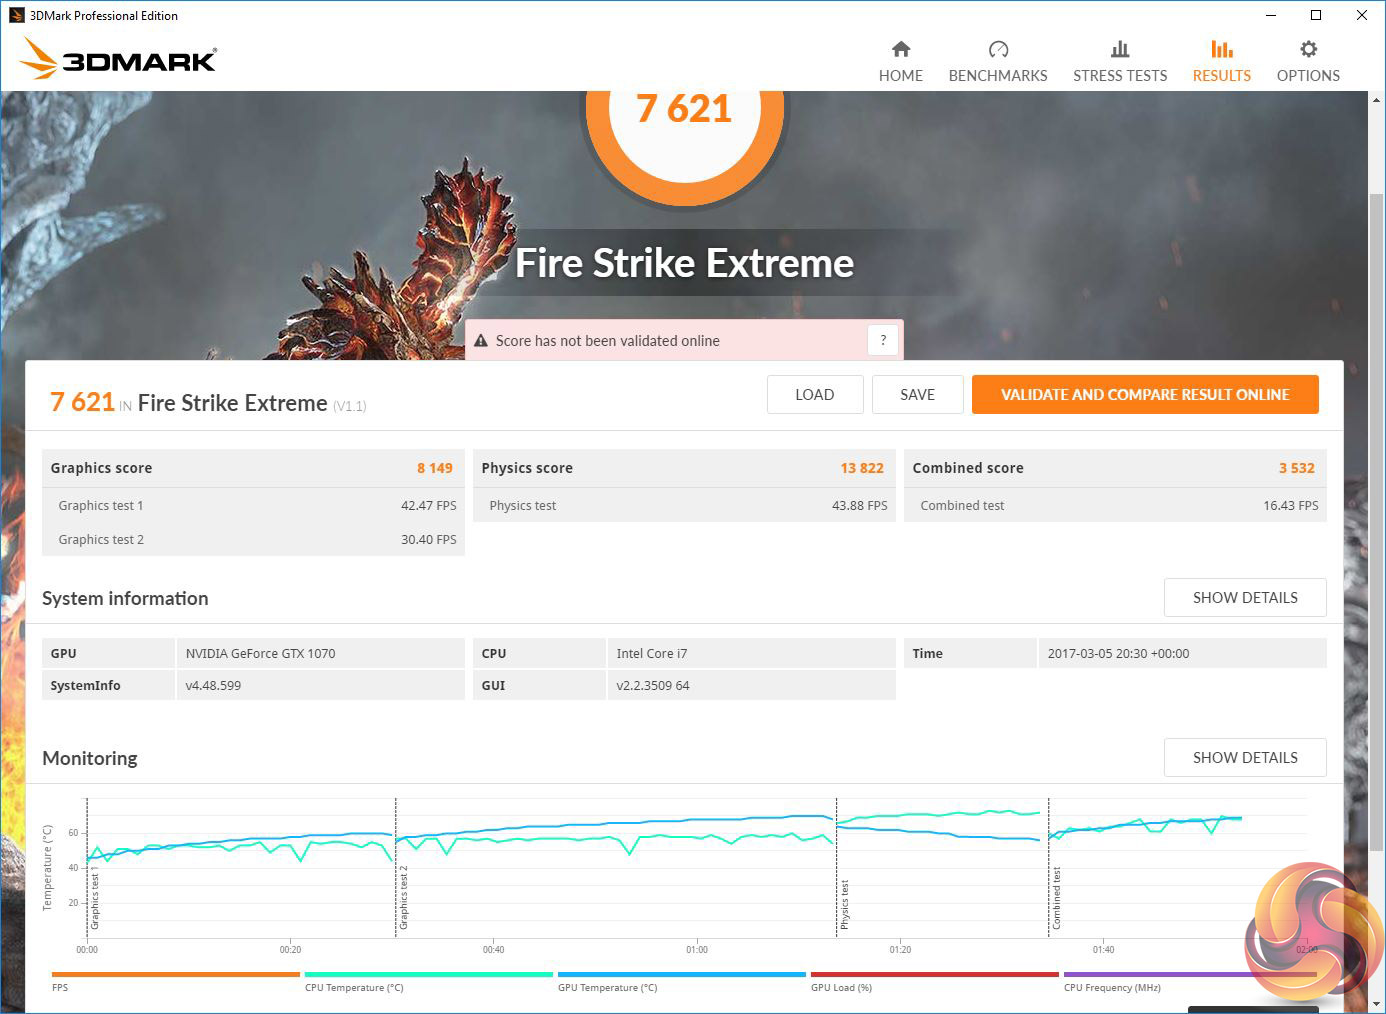Click the warning triangle beside validation message
The height and width of the screenshot is (1014, 1386).
(x=481, y=341)
